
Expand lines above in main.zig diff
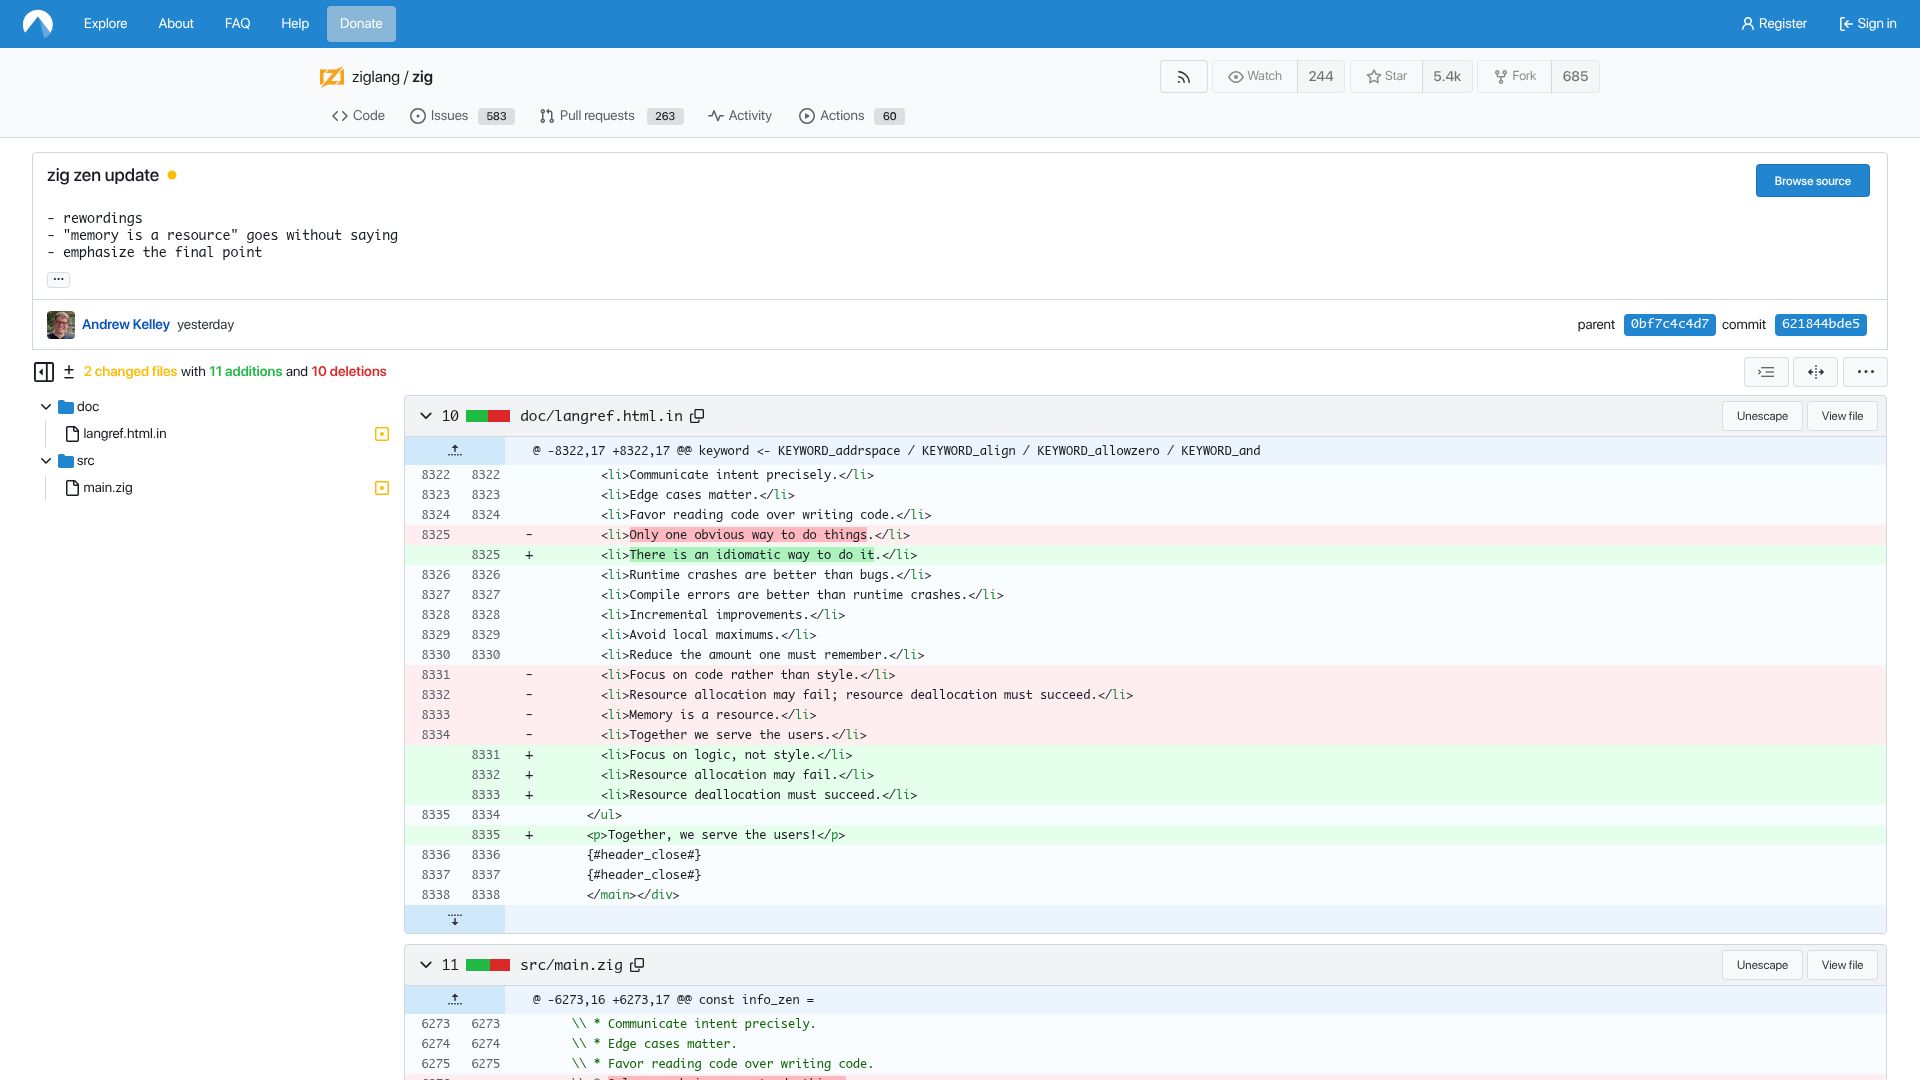coord(455,1000)
